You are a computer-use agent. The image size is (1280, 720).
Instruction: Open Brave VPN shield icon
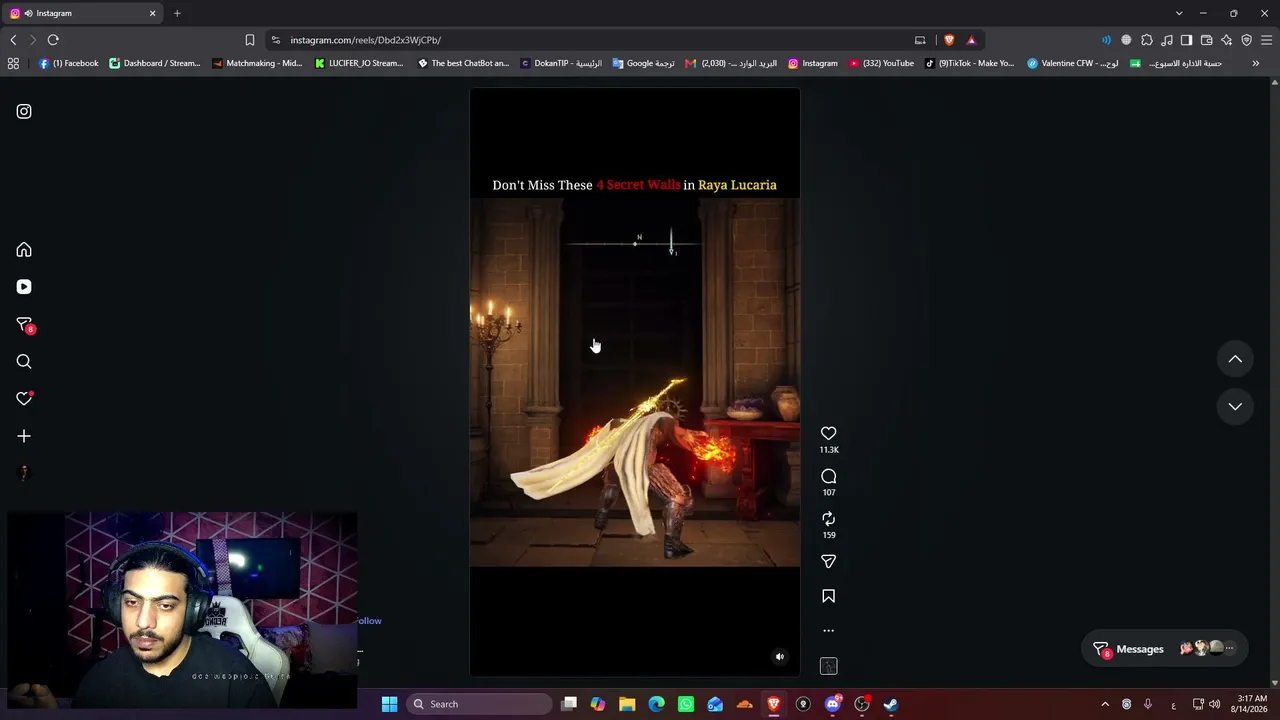(1247, 40)
